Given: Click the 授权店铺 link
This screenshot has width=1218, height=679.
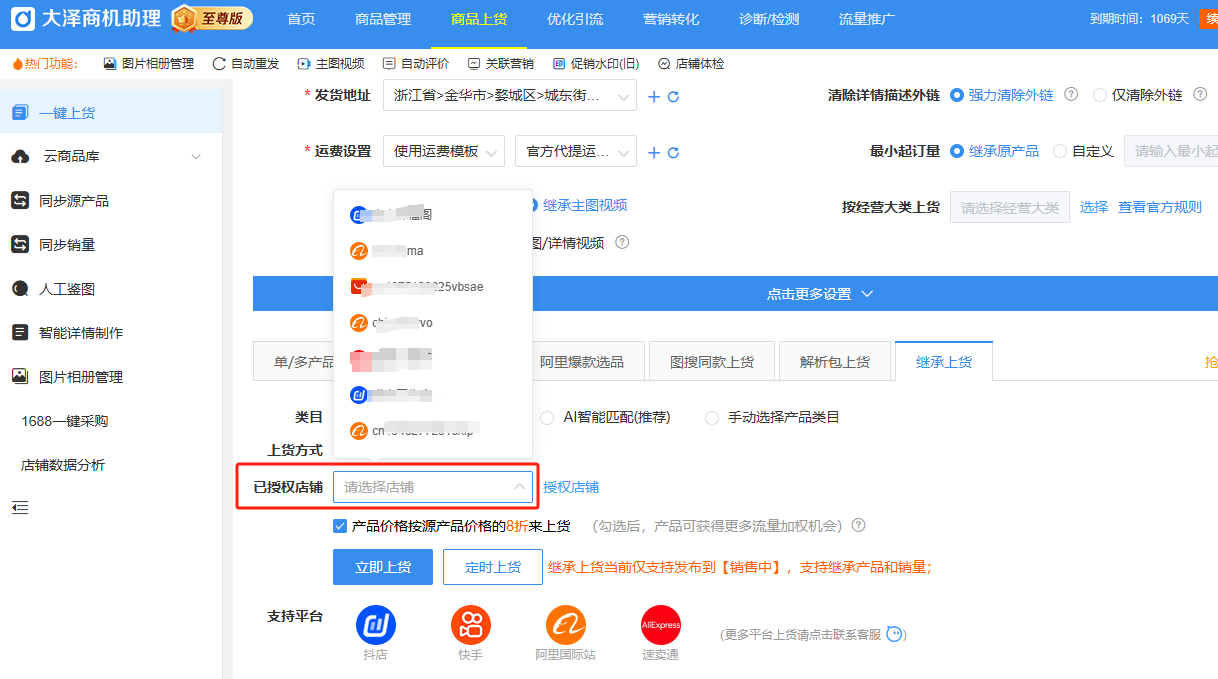Looking at the screenshot, I should click(571, 487).
